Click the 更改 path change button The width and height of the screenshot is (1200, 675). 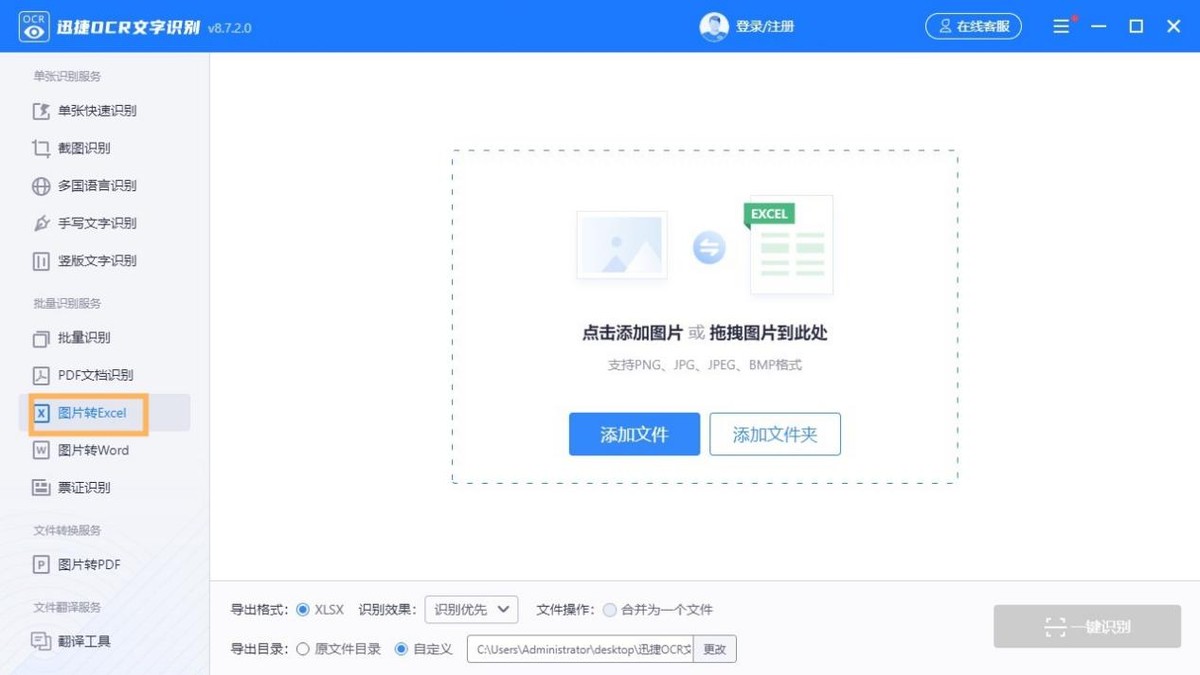[x=715, y=648]
